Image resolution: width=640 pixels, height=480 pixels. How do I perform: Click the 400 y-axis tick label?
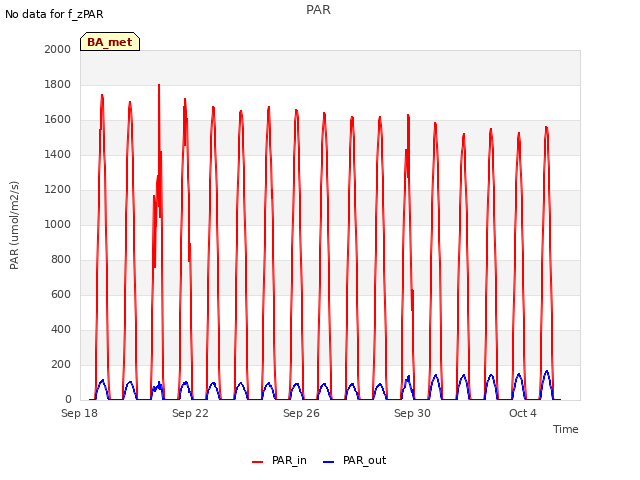pos(61,329)
